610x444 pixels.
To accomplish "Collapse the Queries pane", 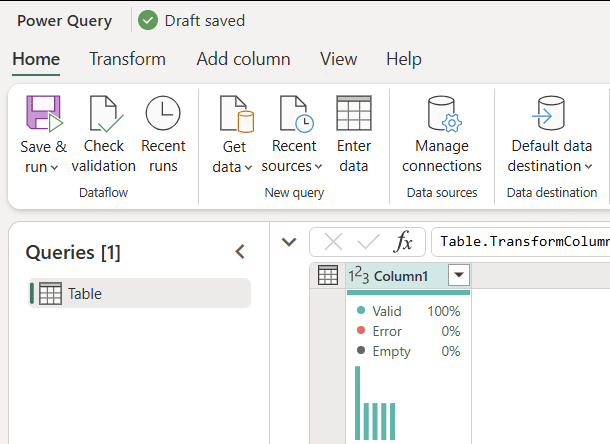I will 240,252.
